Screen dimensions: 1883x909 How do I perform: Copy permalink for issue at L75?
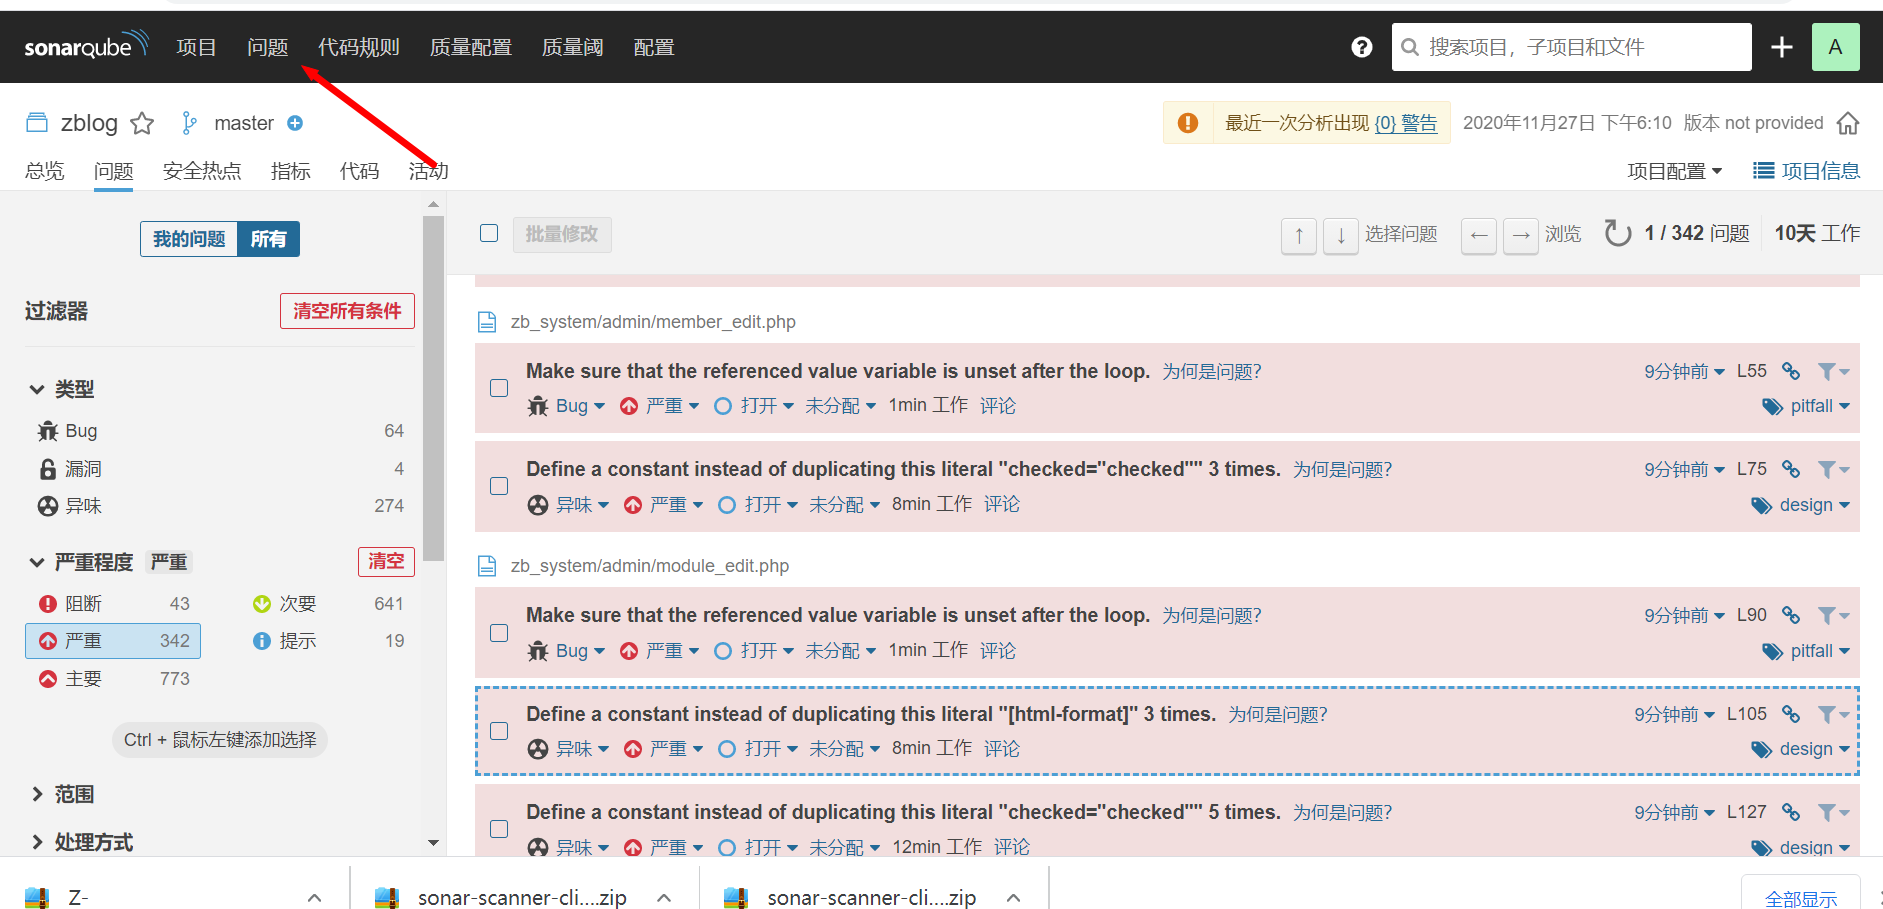pos(1791,469)
